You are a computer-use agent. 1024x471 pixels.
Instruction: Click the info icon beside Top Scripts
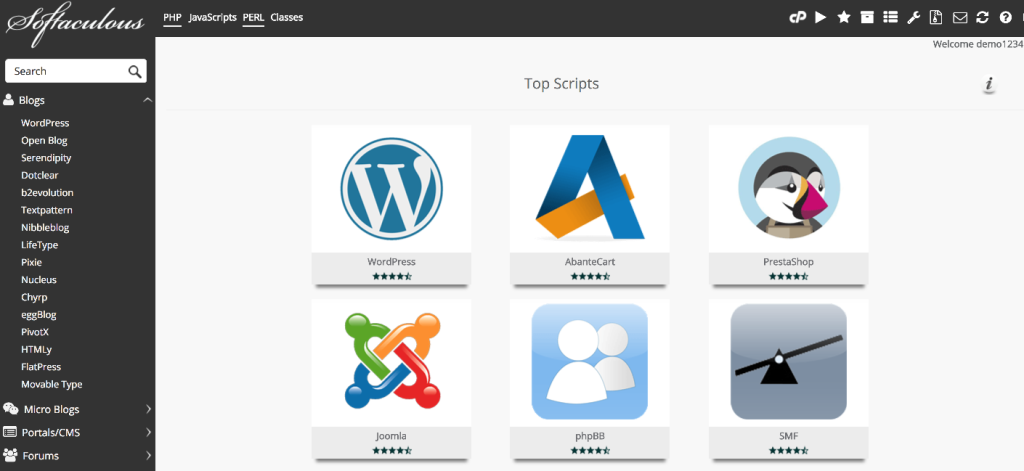point(989,84)
